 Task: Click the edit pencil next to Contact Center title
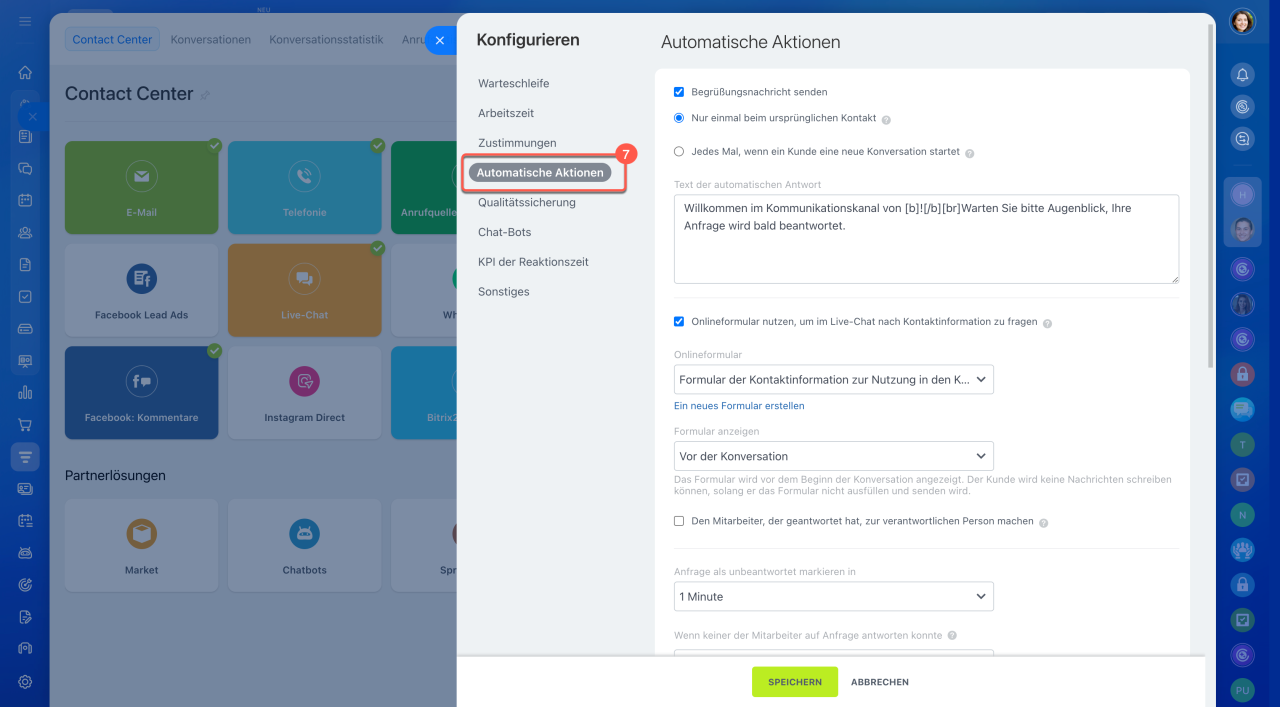pos(205,95)
